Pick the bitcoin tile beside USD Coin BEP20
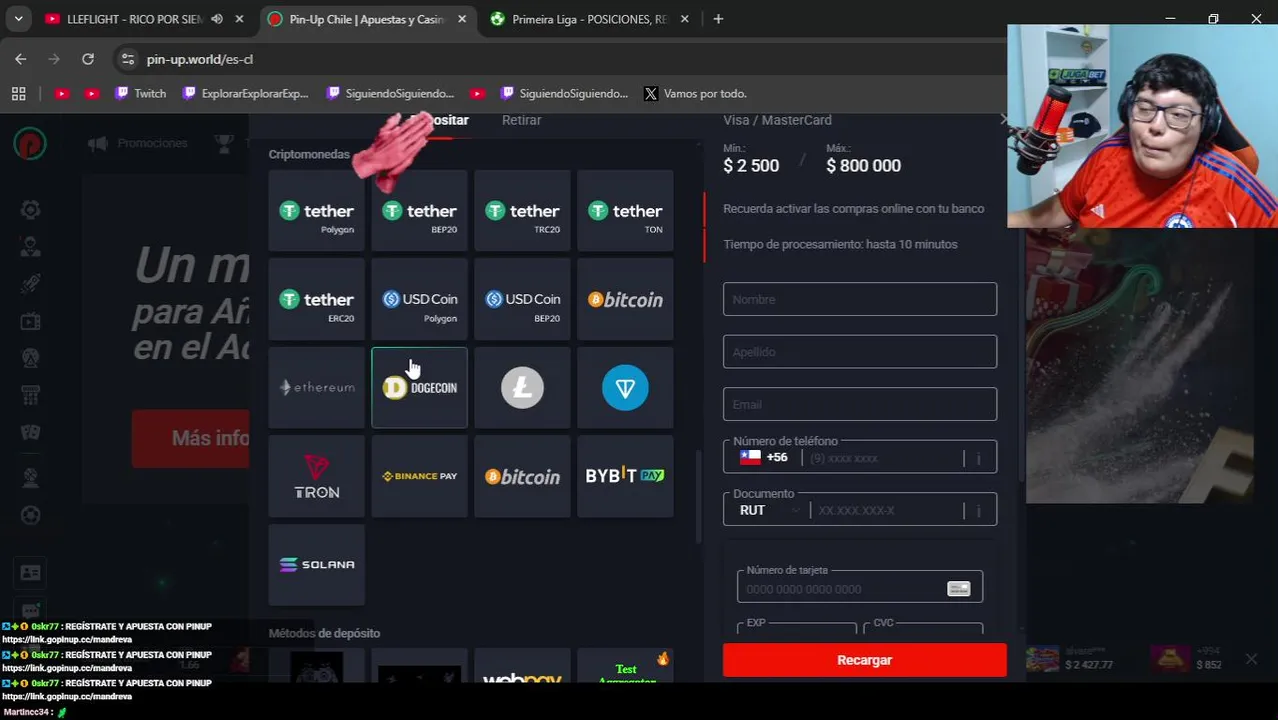This screenshot has width=1278, height=720. 625,300
